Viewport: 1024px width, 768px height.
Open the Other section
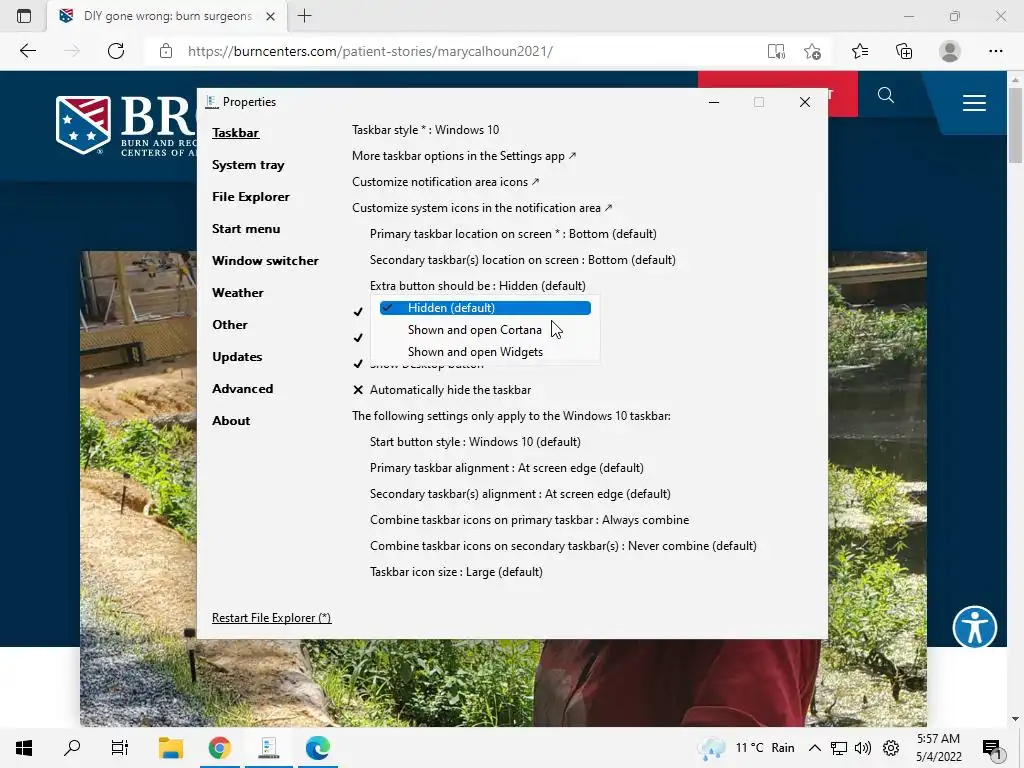229,325
